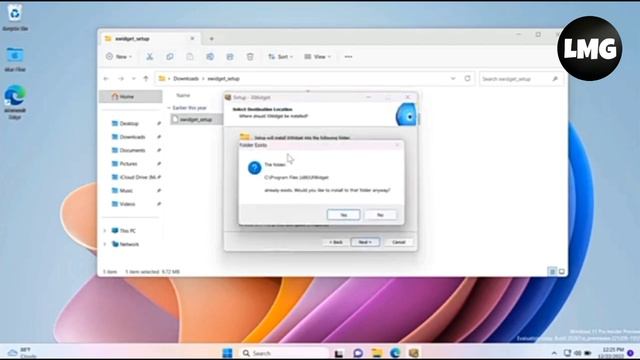This screenshot has width=640, height=360.
Task: Click the Share icon in File Explorer toolbar
Action: [x=230, y=57]
